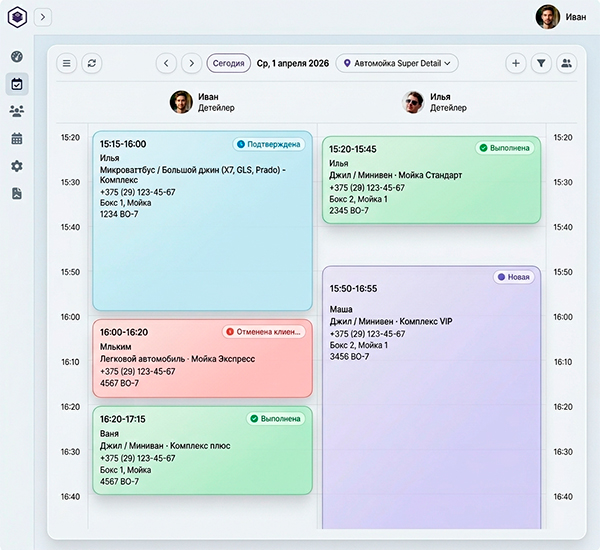Open the Автомойка Super Detail location dropdown
Screen dimensions: 600x550
[397, 63]
